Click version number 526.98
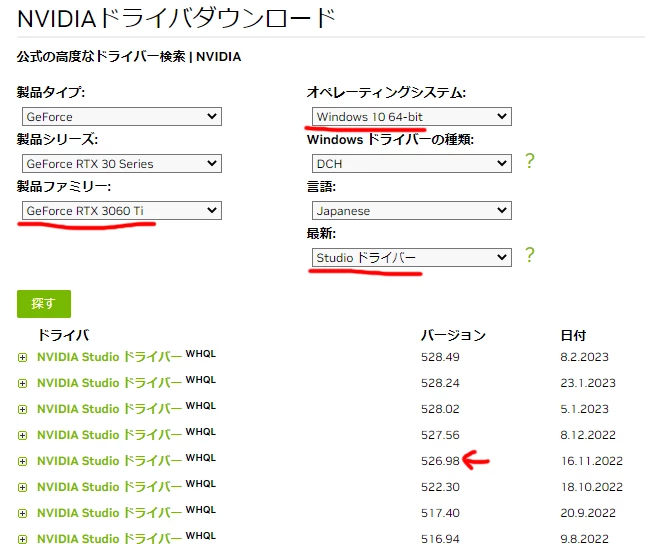Image resolution: width=645 pixels, height=544 pixels. [x=440, y=461]
